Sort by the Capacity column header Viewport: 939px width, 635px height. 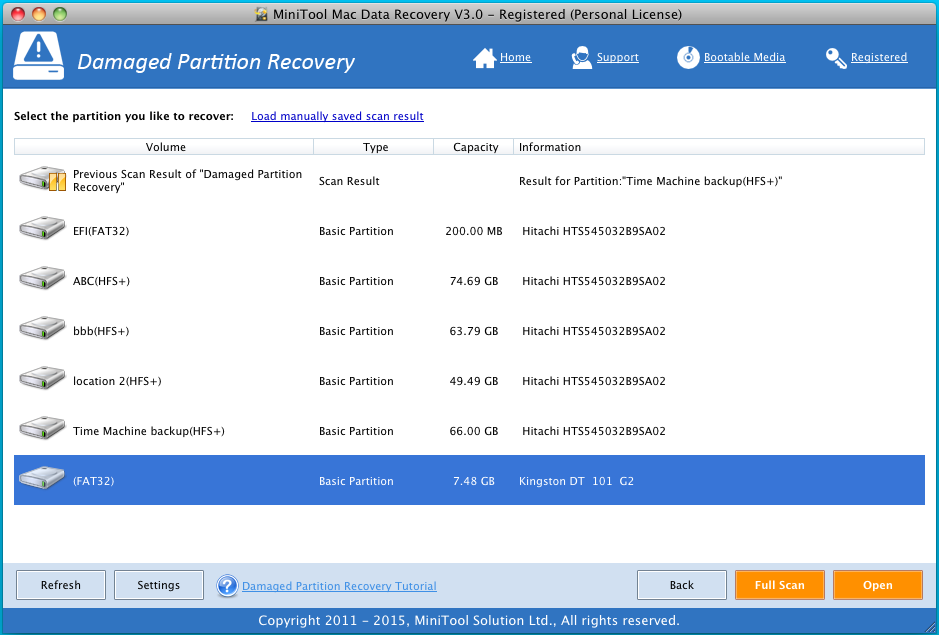coord(474,147)
